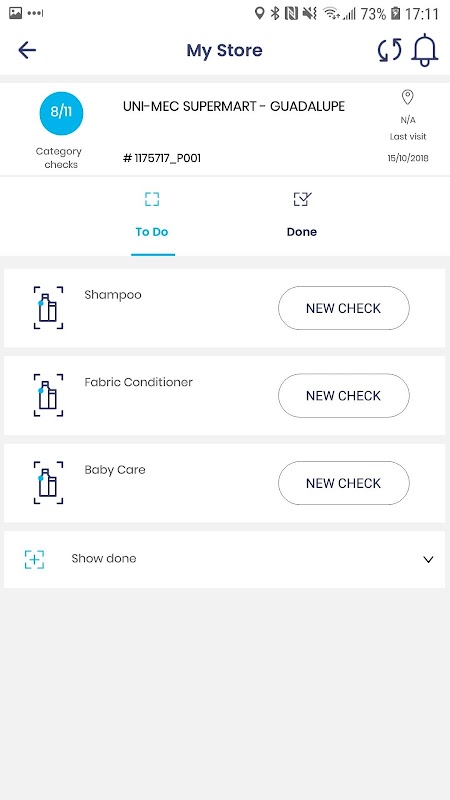The width and height of the screenshot is (450, 800).
Task: Tap the location pin icon
Action: click(407, 97)
